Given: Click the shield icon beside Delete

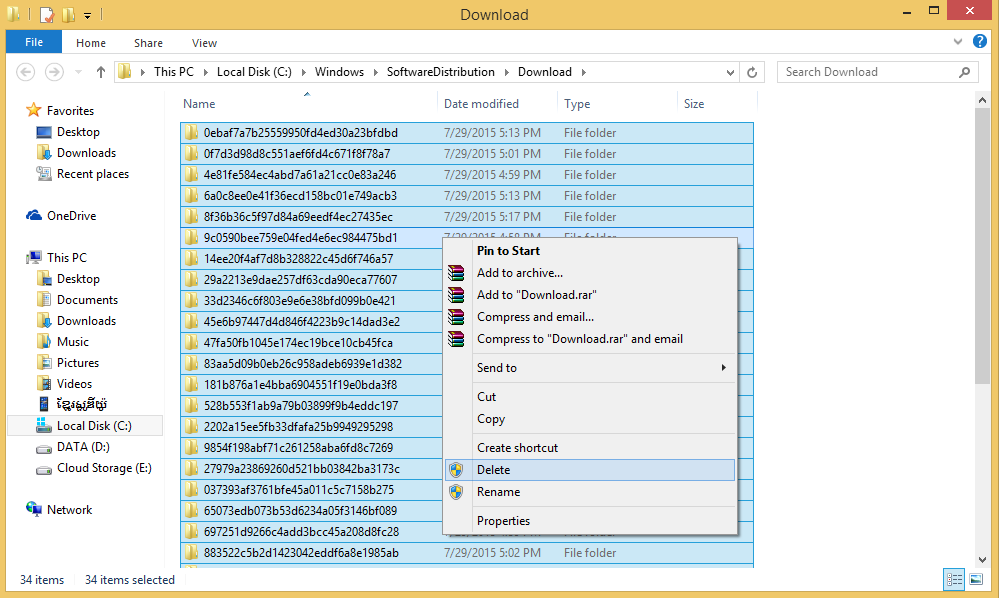Looking at the screenshot, I should tap(456, 470).
